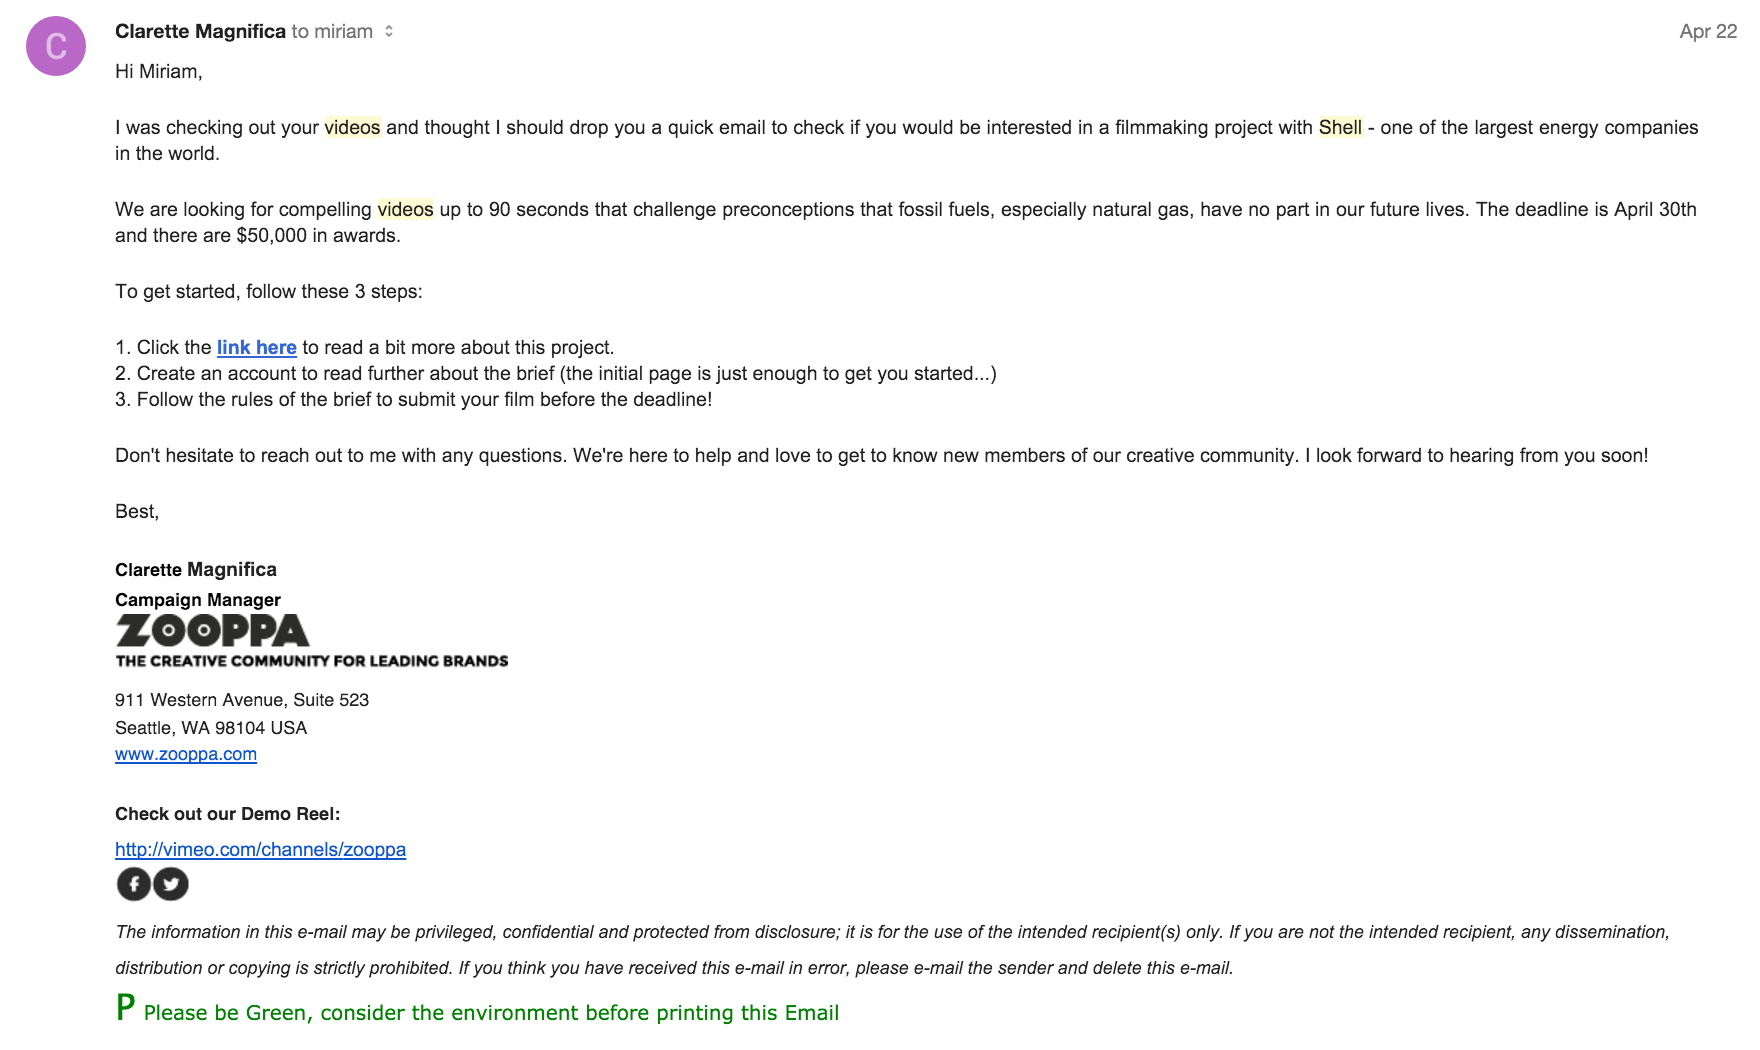Screen dimensions: 1760x1050
Task: Click the "to miriam" recipient text
Action: [x=332, y=31]
